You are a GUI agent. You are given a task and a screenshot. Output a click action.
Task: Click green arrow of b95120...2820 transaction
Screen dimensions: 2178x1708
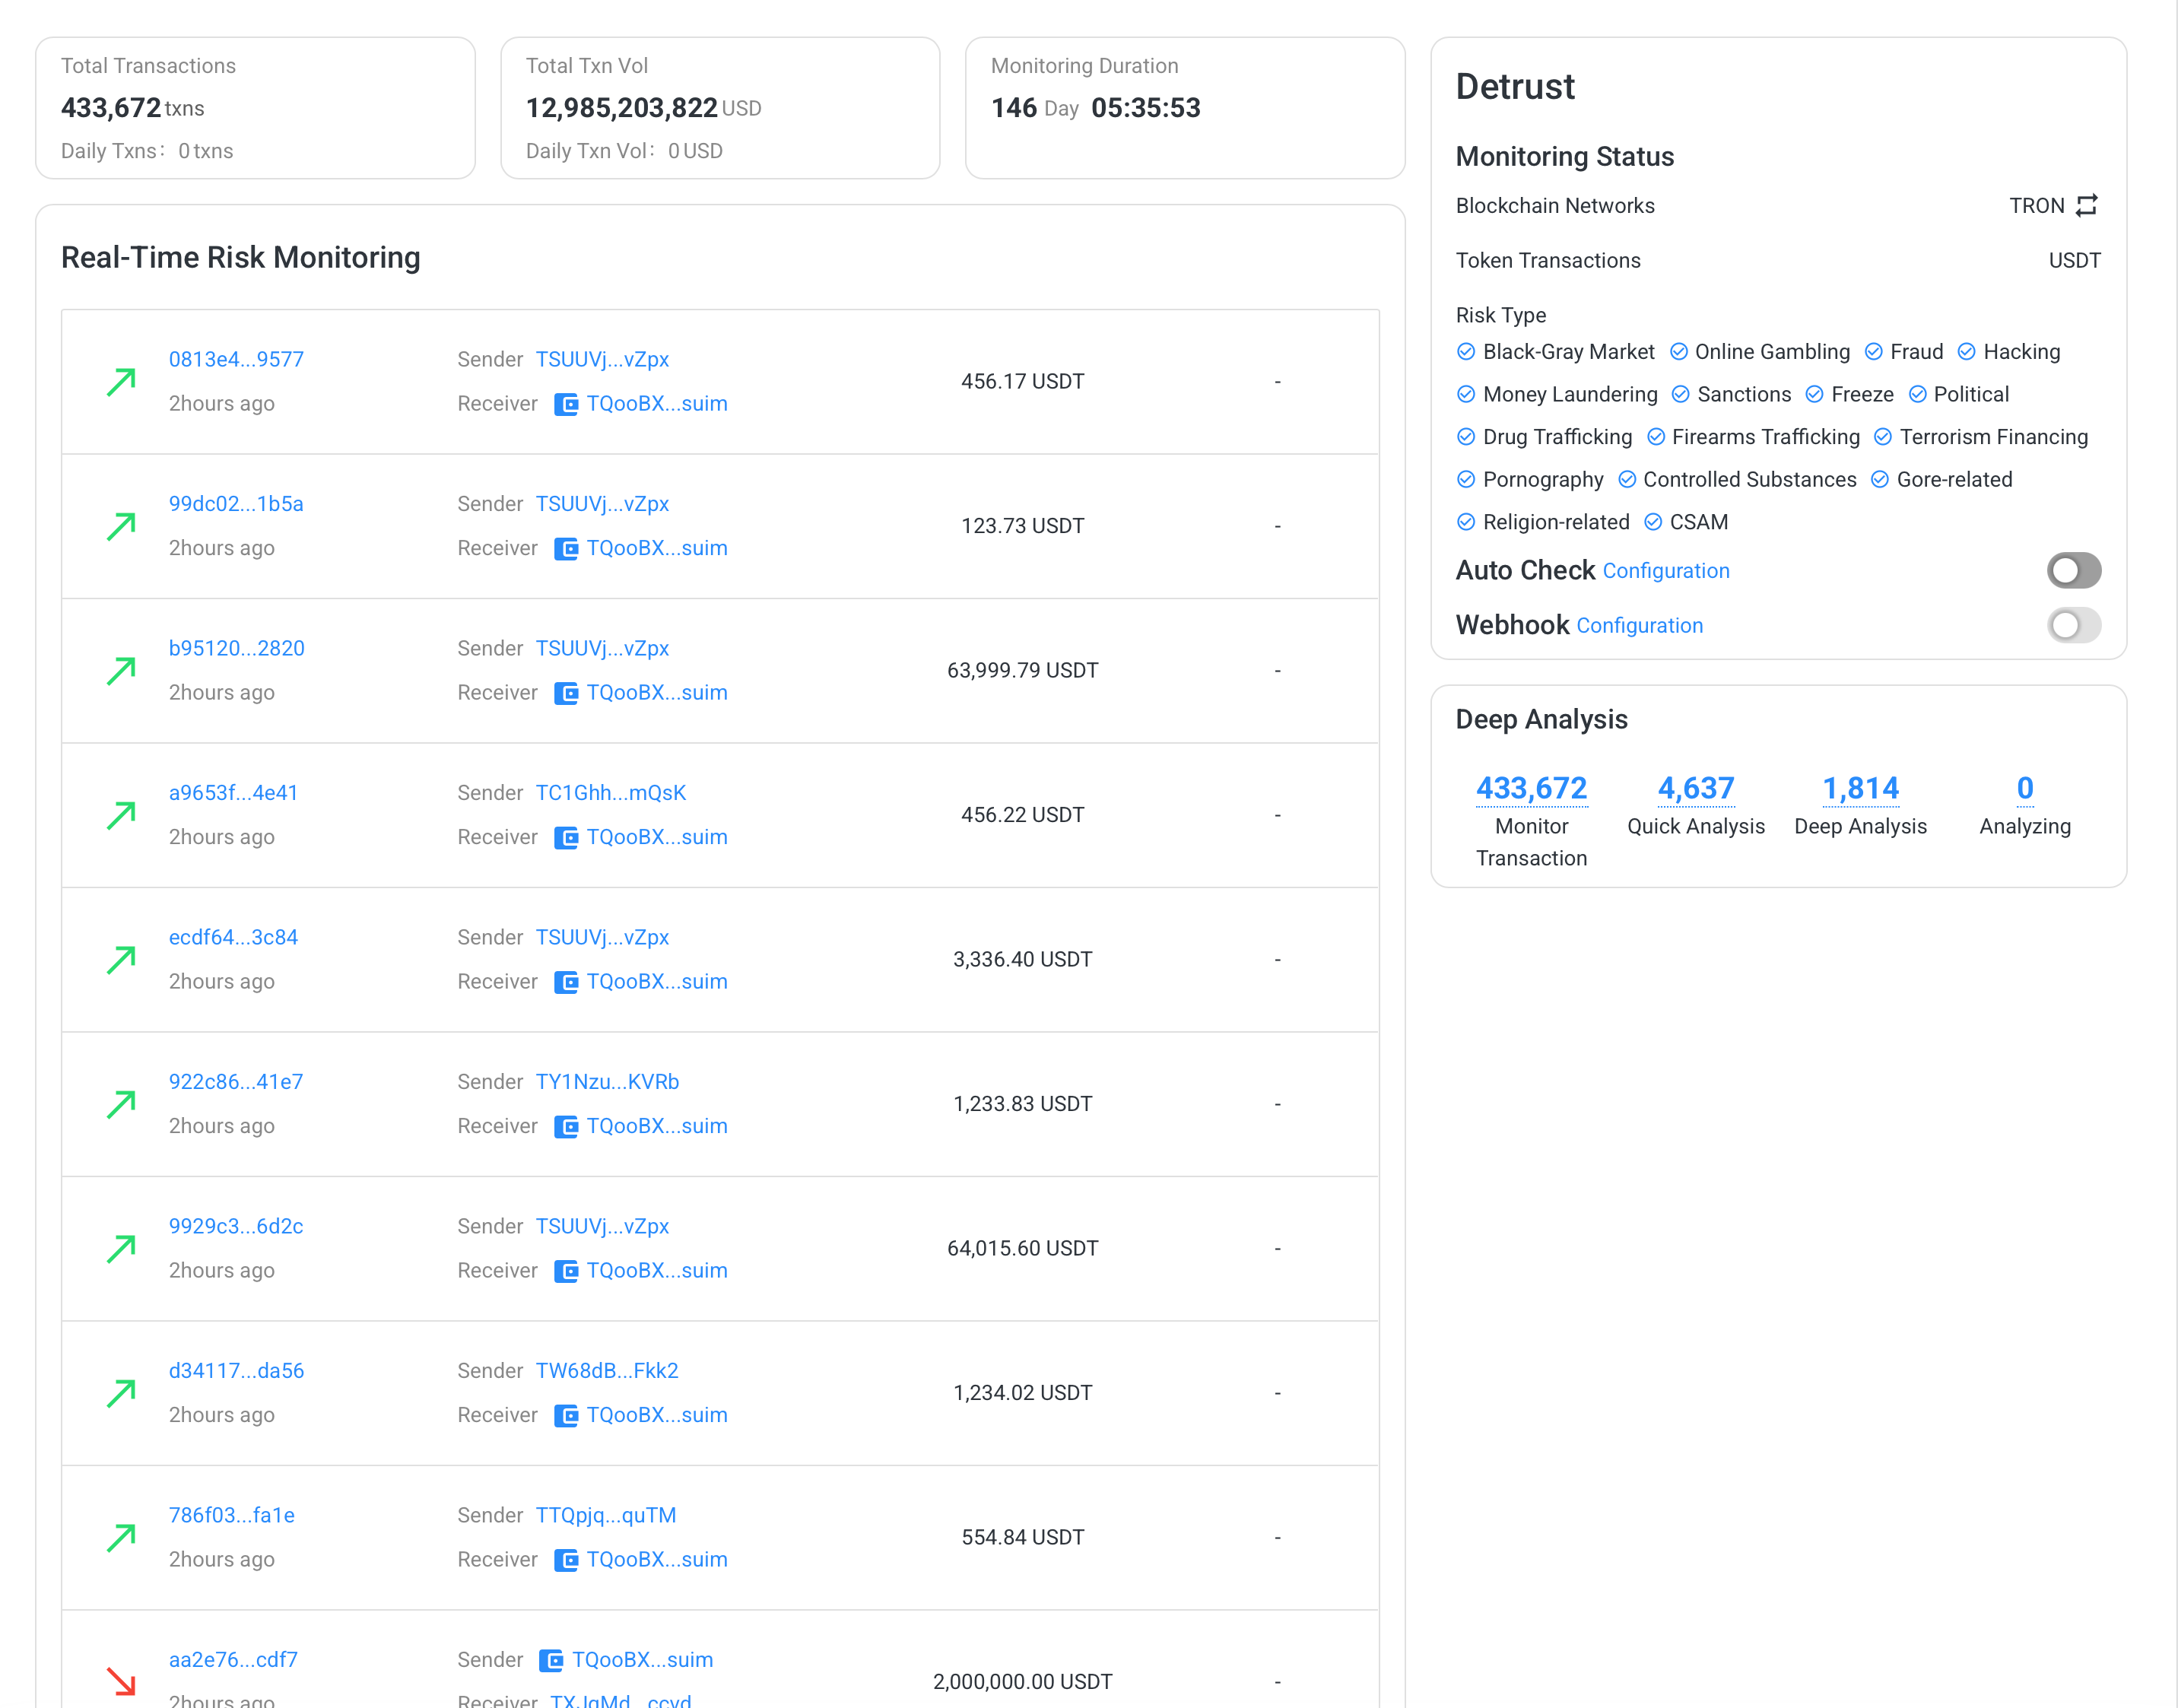click(121, 671)
